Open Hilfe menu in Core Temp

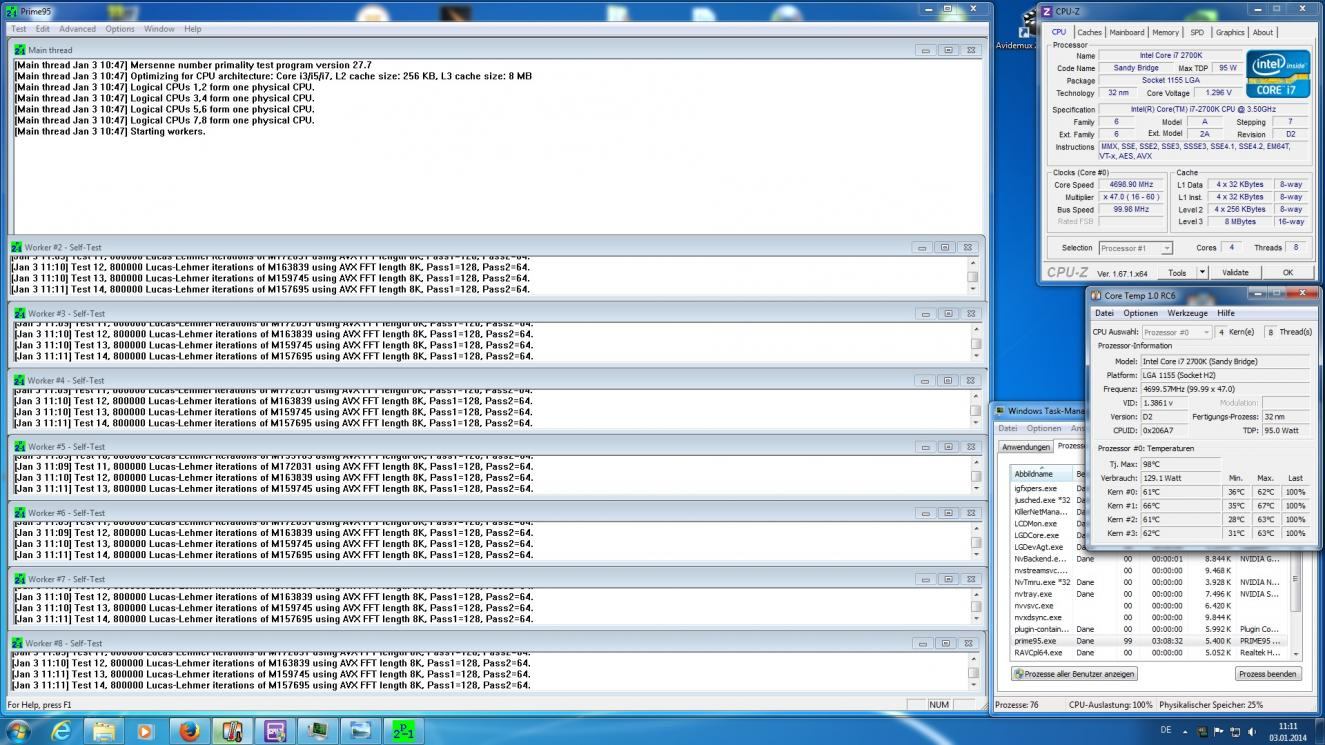point(1226,313)
